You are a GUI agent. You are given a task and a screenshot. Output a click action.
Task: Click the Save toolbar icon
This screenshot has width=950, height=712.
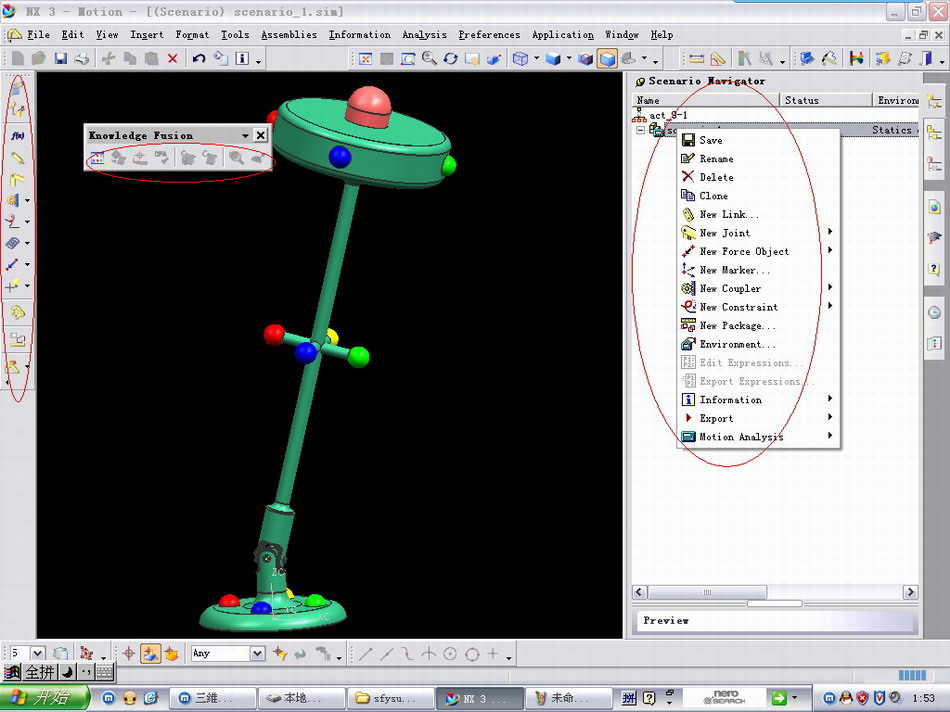tap(60, 58)
